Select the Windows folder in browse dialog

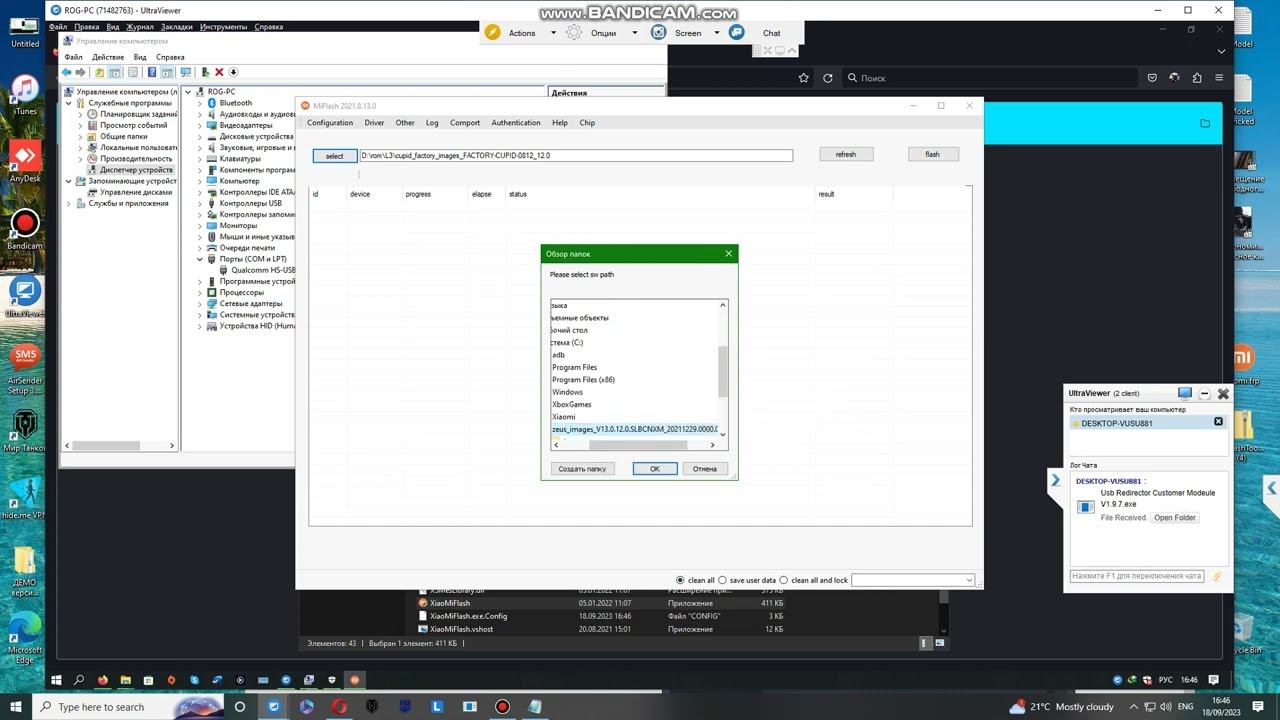pyautogui.click(x=567, y=392)
